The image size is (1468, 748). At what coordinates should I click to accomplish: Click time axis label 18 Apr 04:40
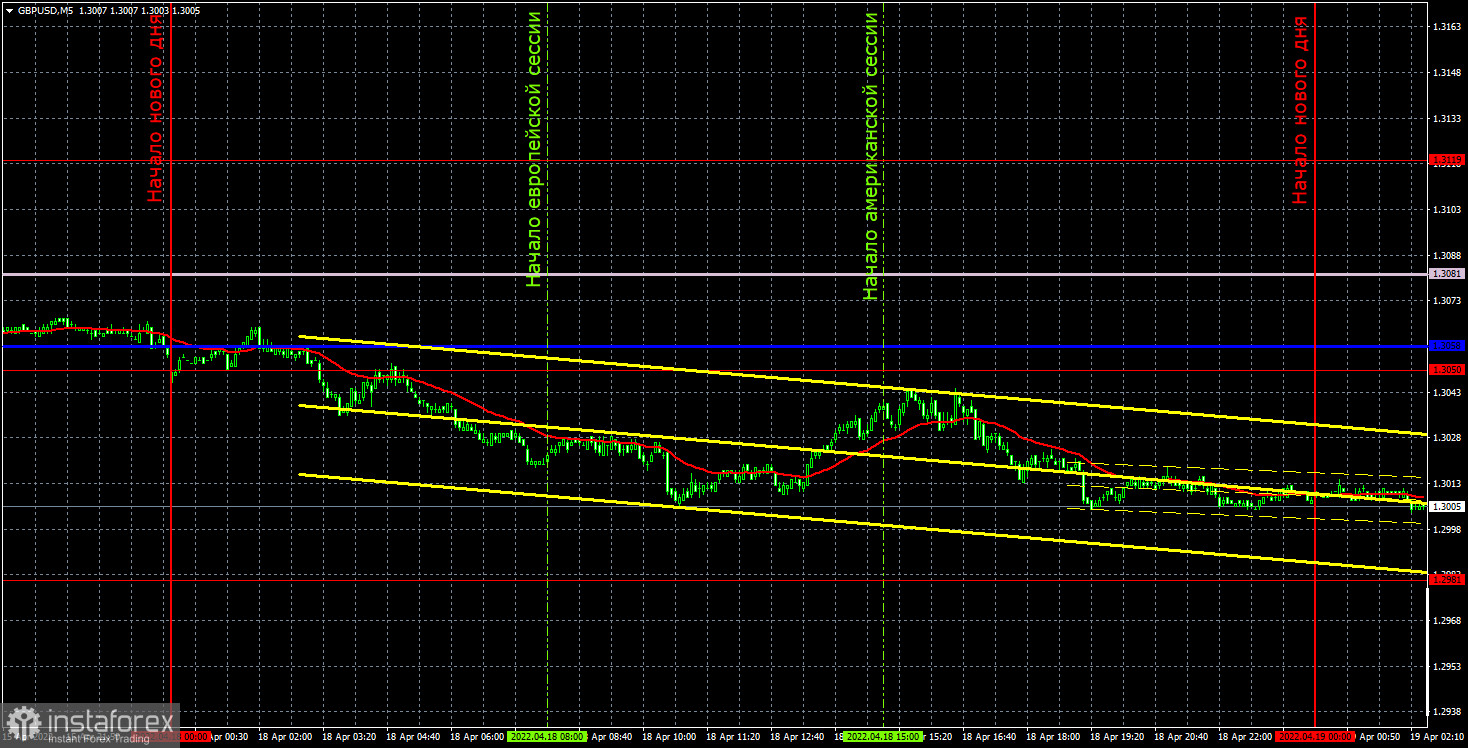click(411, 736)
